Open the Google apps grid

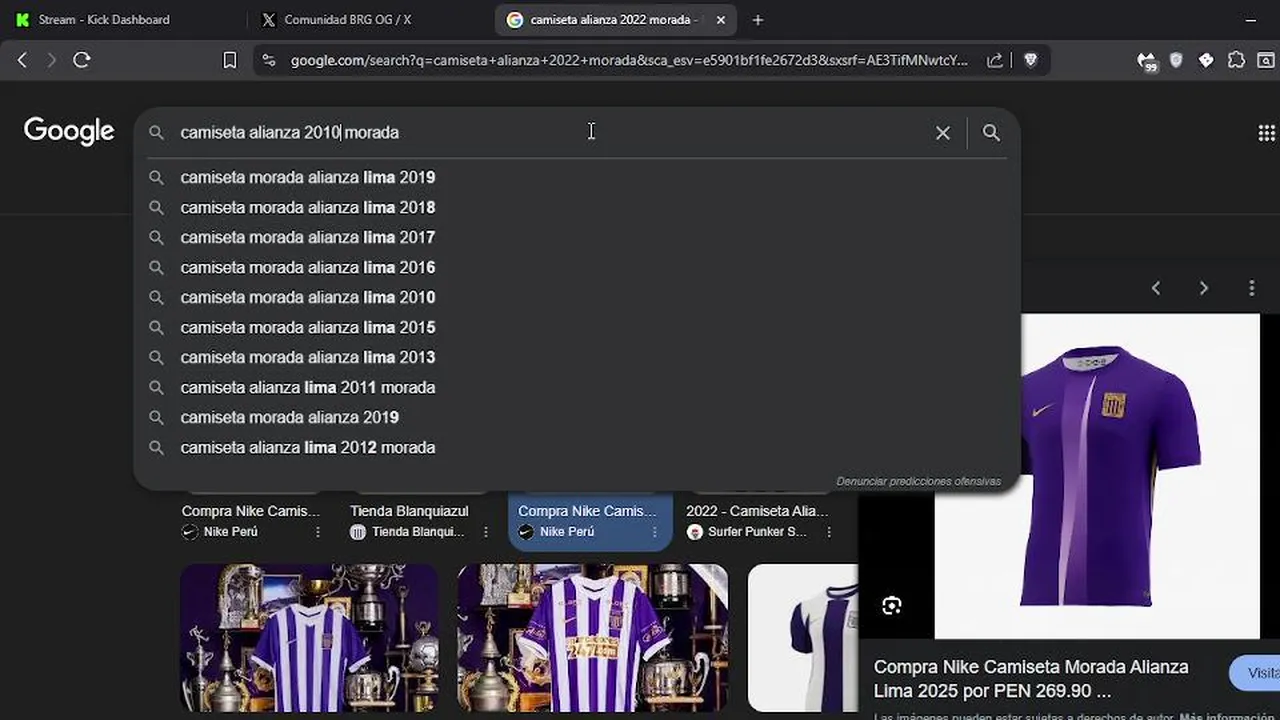click(1266, 133)
